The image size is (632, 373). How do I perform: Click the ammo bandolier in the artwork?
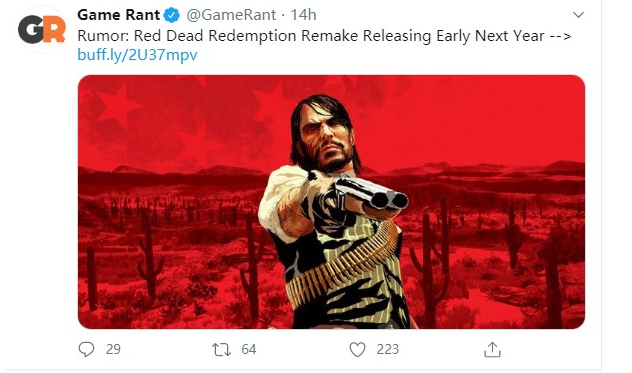[343, 266]
